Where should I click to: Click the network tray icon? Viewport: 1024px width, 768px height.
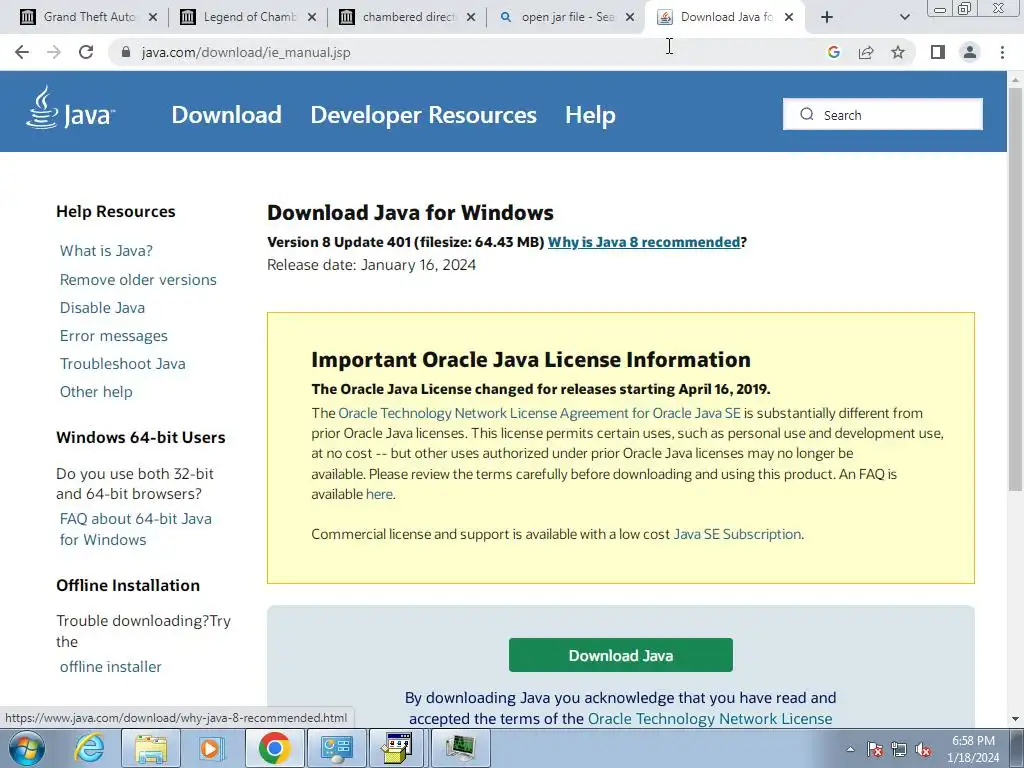pyautogui.click(x=899, y=749)
